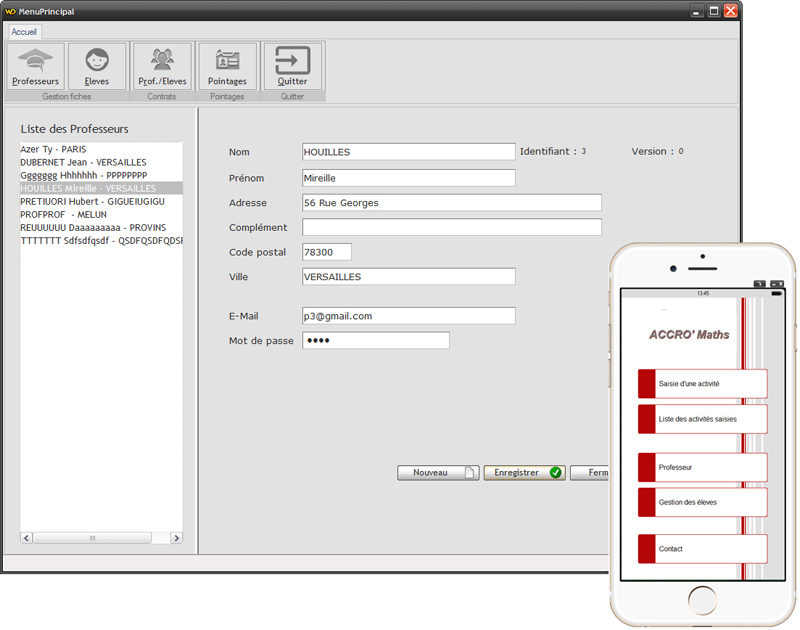
Task: Click the horizontal scrollbar thumb of professor list
Action: (x=92, y=538)
